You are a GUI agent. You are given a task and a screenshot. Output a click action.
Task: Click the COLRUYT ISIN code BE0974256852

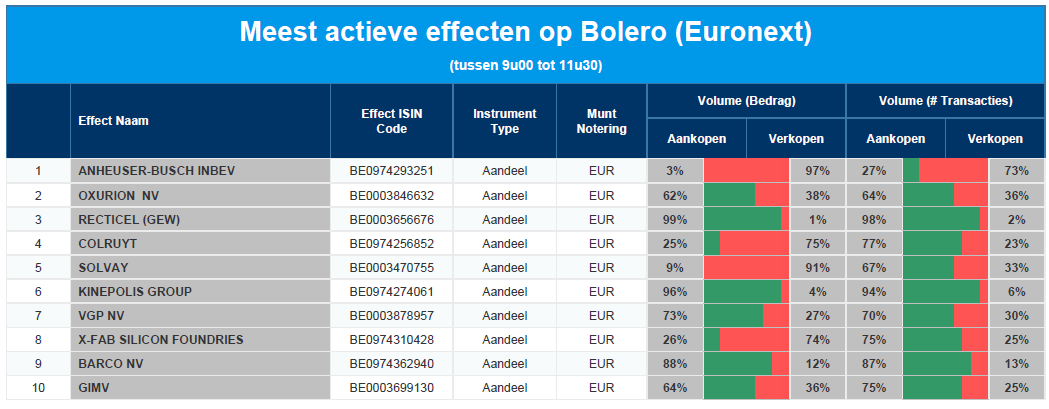pos(391,244)
